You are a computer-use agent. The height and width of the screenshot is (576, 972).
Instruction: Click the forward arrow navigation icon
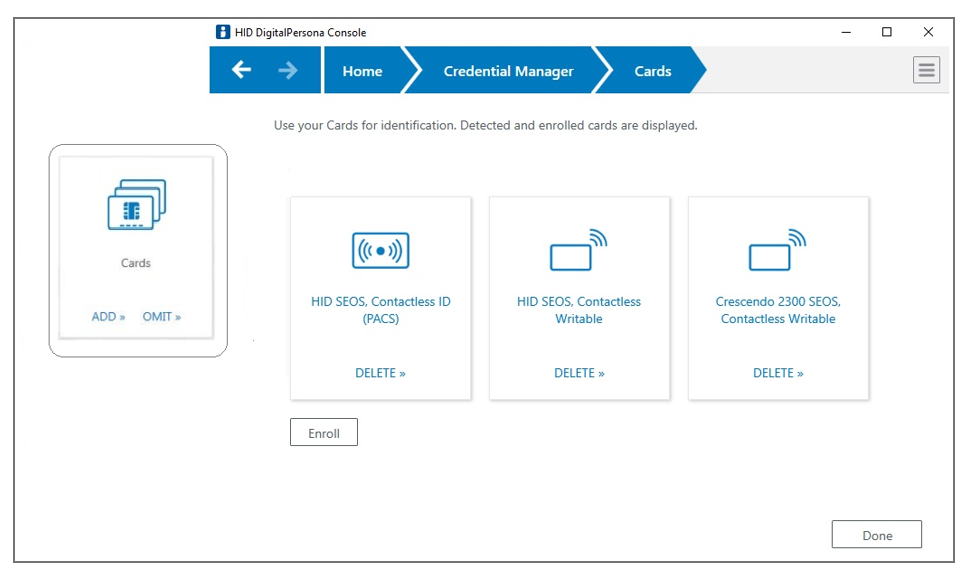(x=286, y=70)
